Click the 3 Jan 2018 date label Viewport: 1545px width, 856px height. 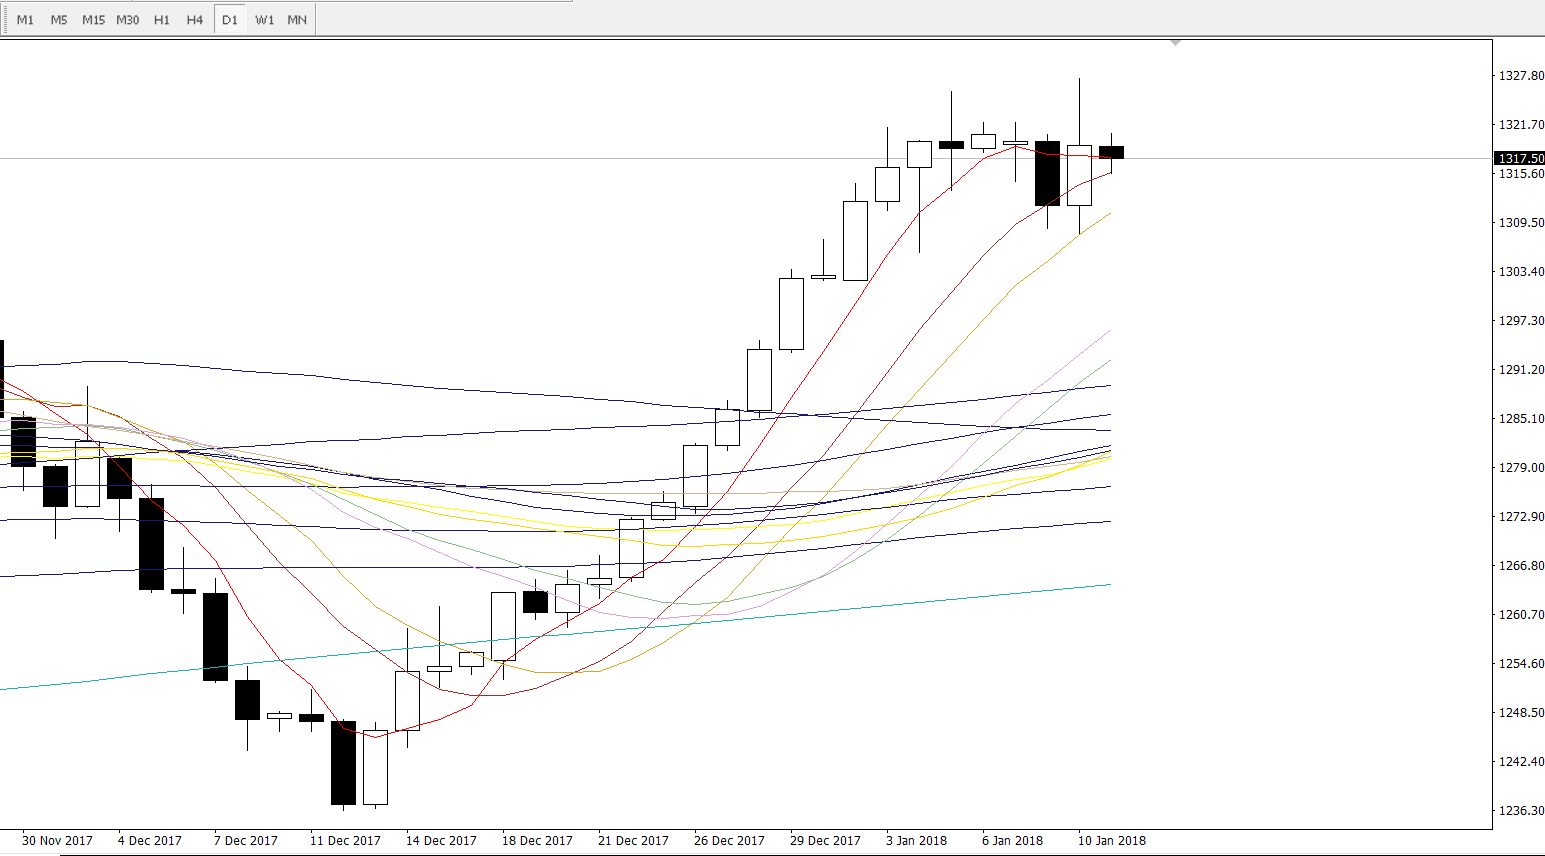point(916,841)
